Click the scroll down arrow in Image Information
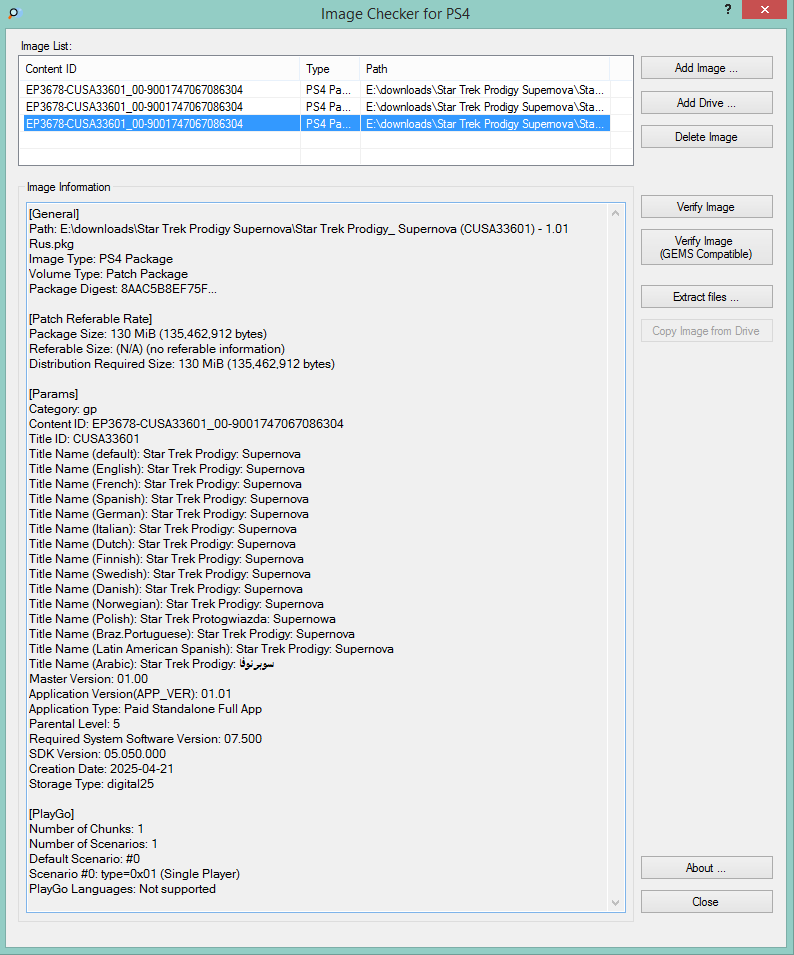The image size is (794, 955). pos(616,903)
